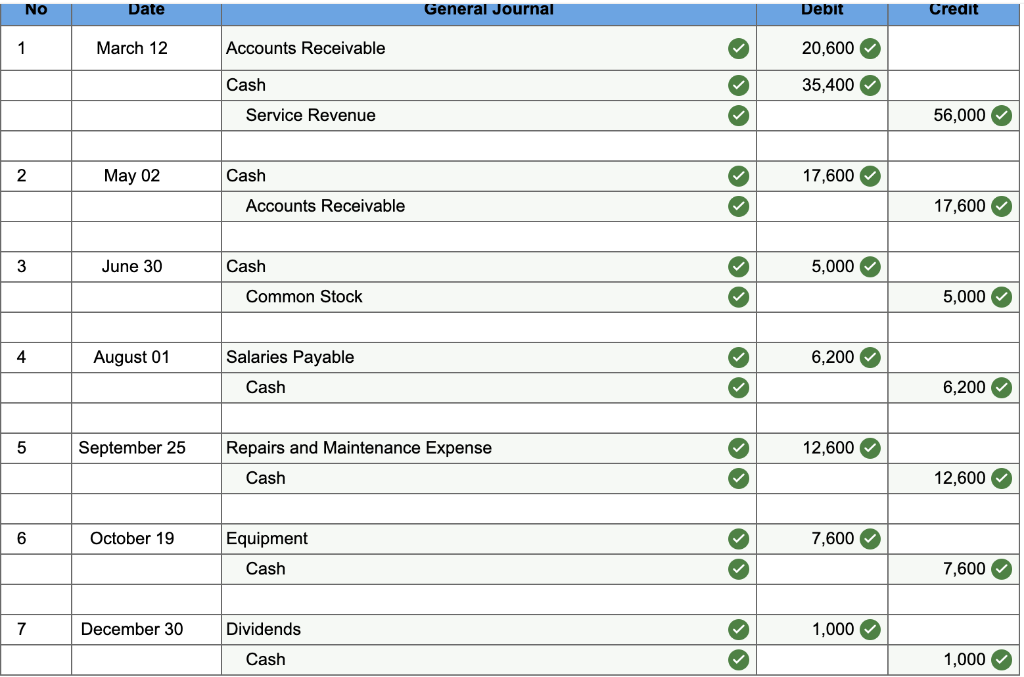Select the checkmark next to Equipment
This screenshot has width=1024, height=677.
[739, 538]
